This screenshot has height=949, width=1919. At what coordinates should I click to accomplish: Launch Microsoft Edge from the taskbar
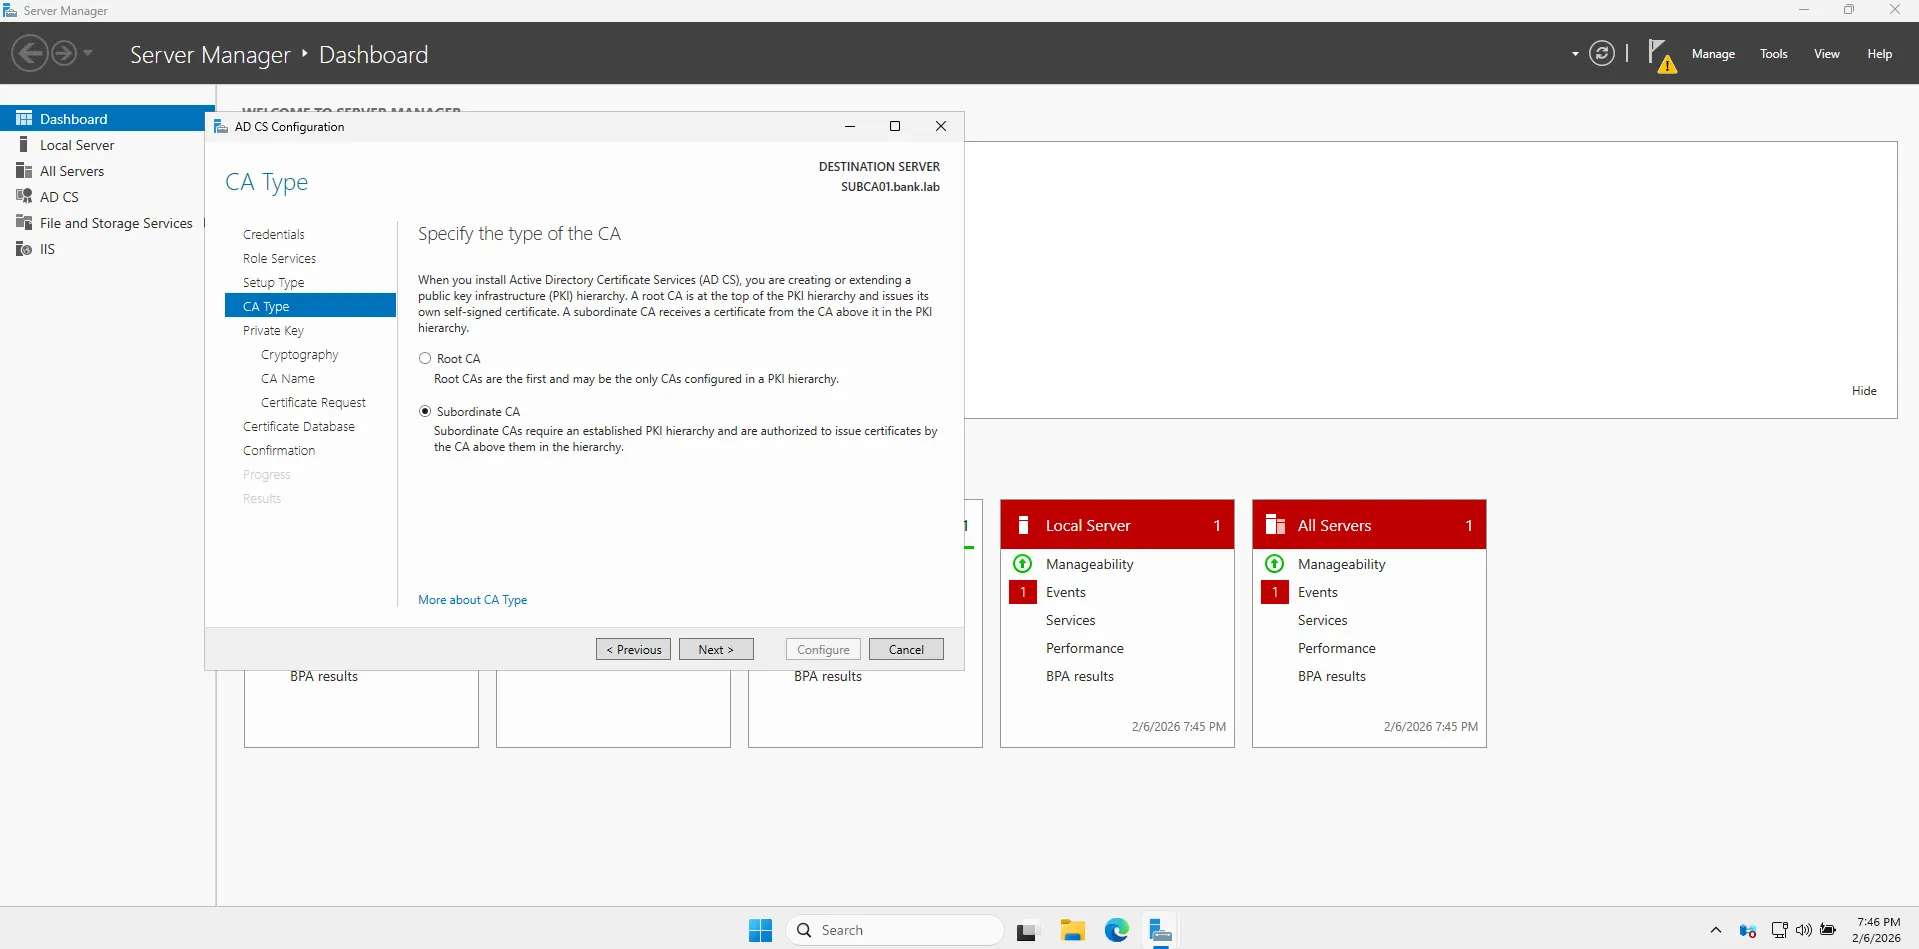[1116, 930]
